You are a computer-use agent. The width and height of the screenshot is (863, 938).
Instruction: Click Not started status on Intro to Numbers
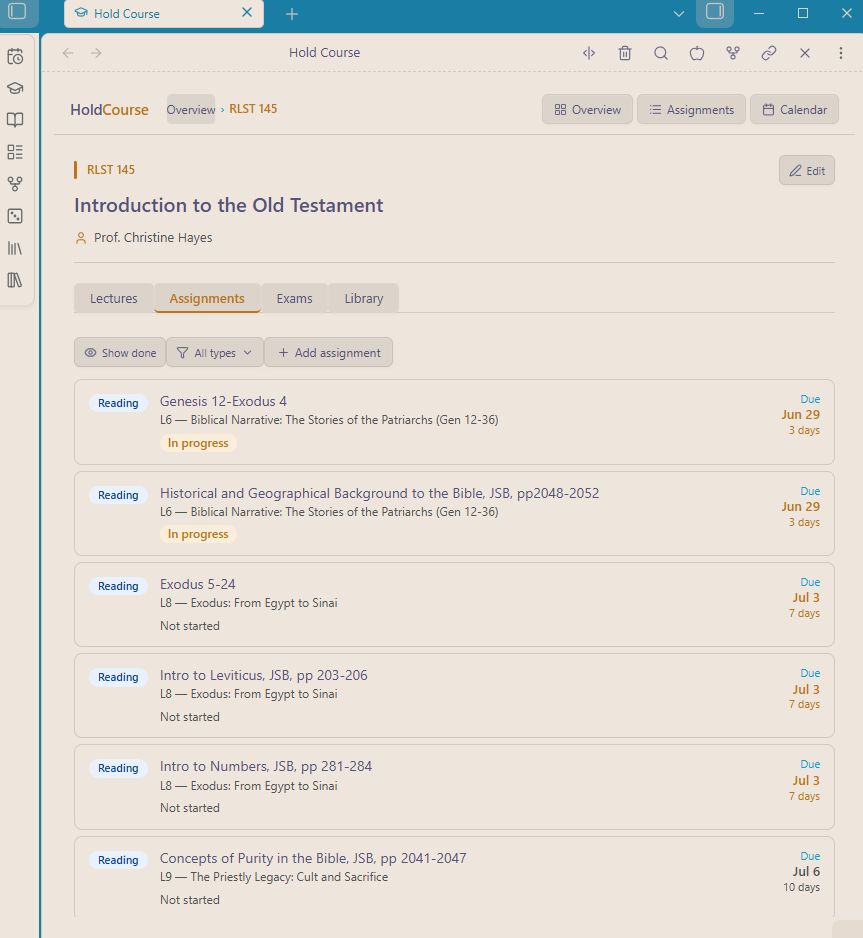click(190, 808)
